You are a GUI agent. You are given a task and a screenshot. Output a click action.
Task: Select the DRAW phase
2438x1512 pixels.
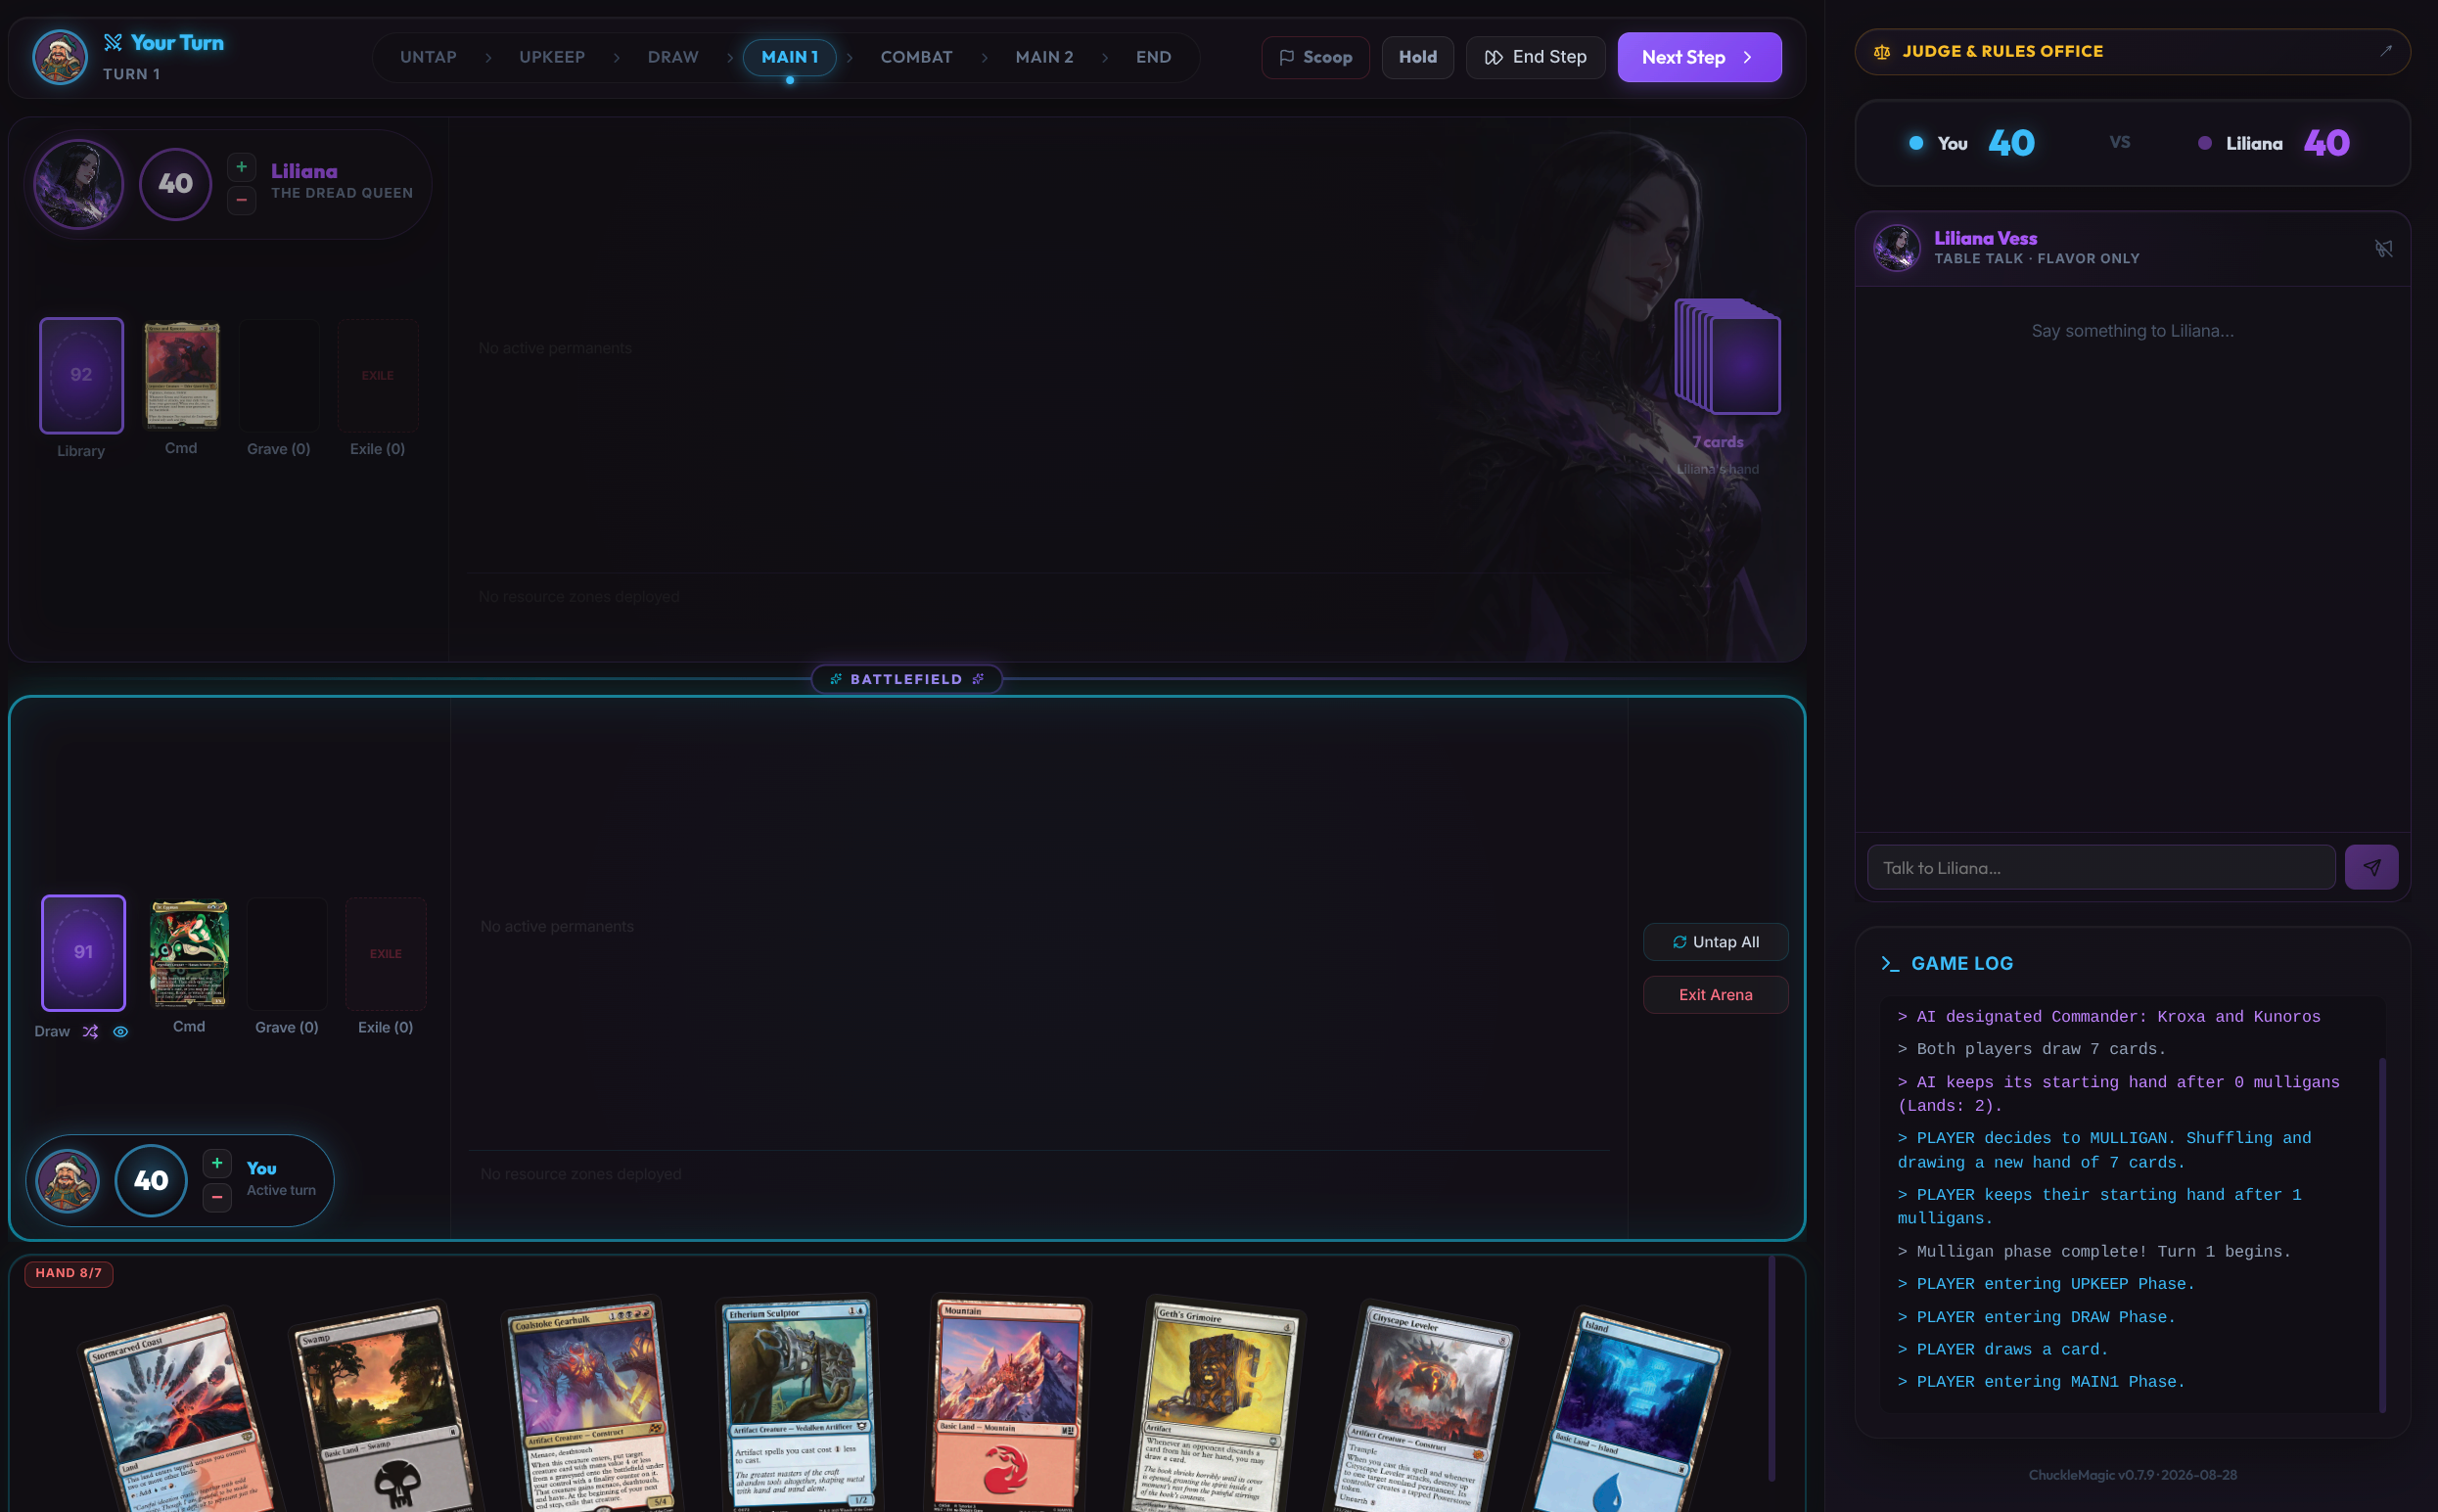coord(673,57)
